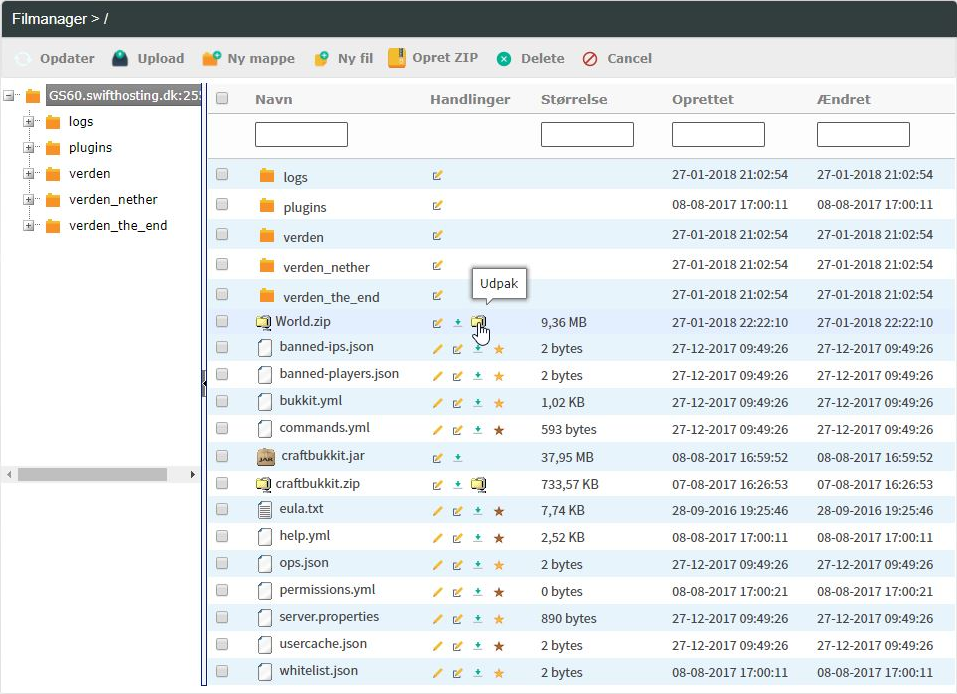Tick the eula.txt checkbox
The width and height of the screenshot is (957, 694).
222,509
